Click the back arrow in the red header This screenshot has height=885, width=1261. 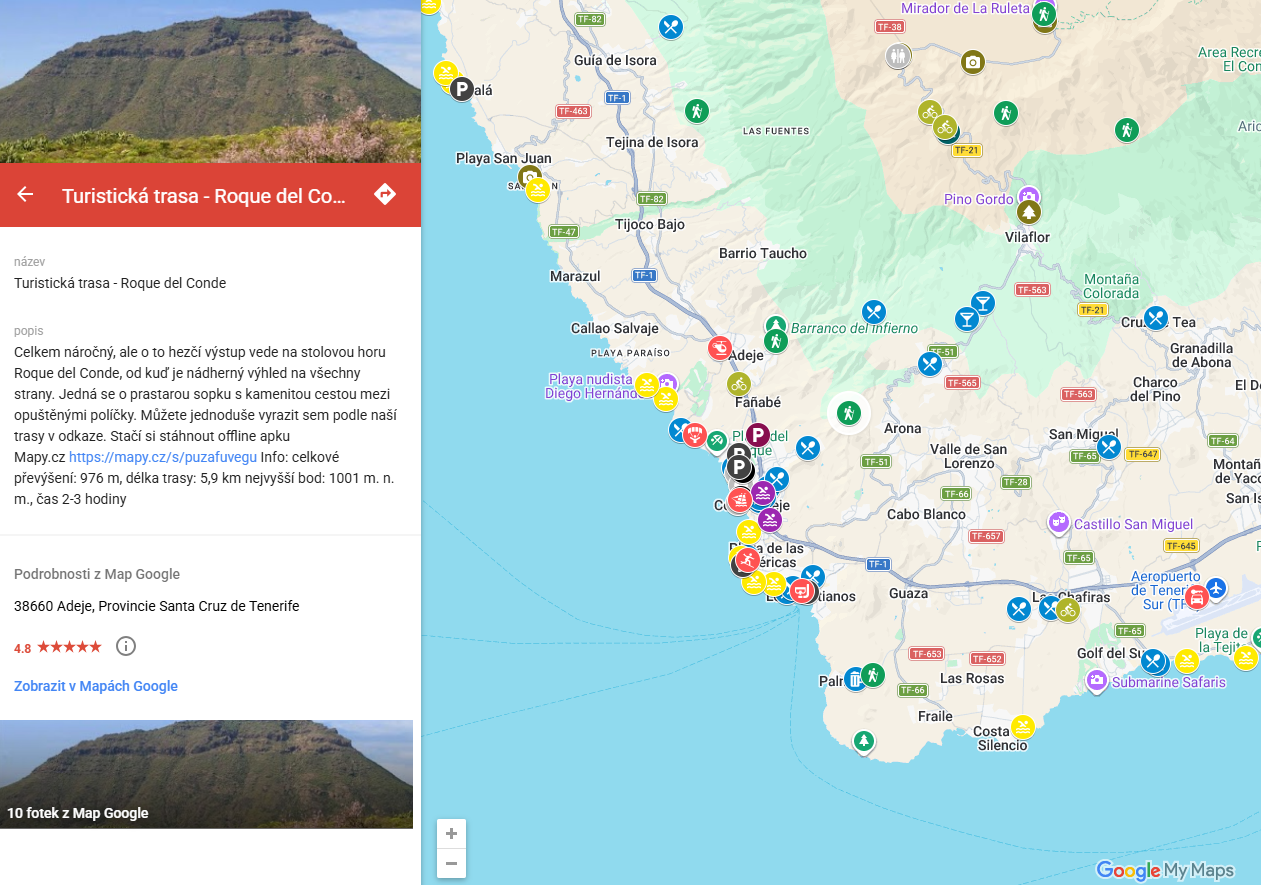(24, 194)
